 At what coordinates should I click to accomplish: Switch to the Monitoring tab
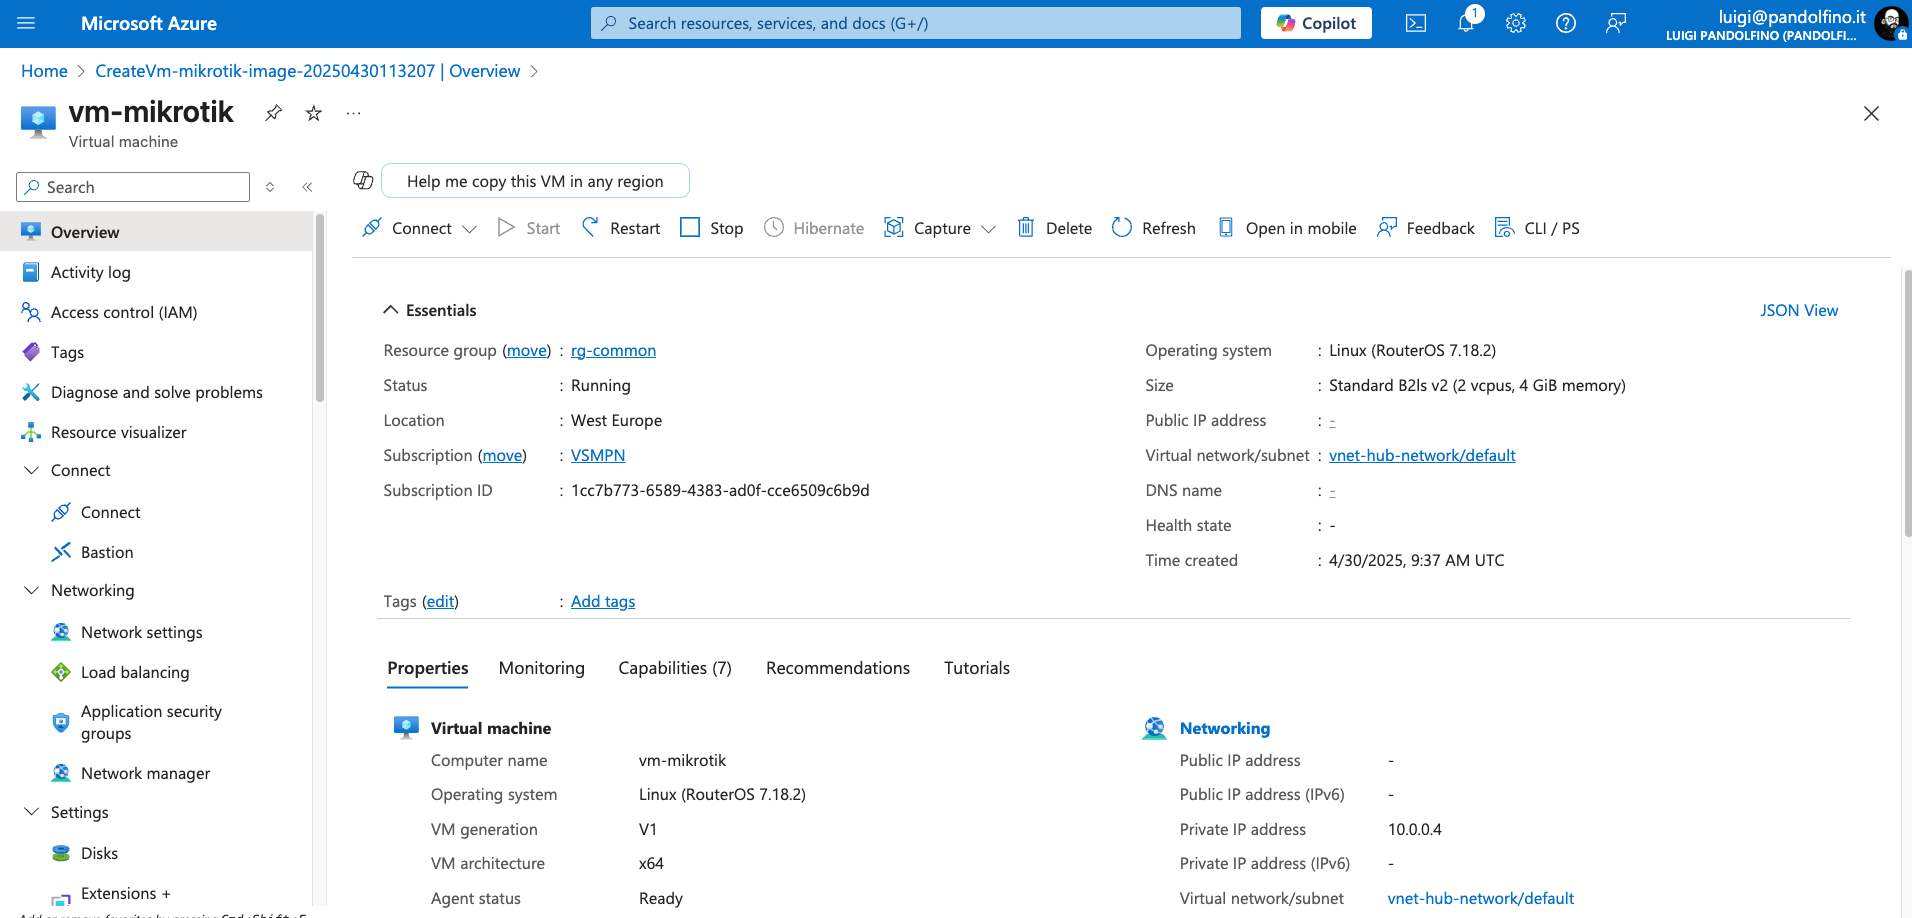(541, 668)
